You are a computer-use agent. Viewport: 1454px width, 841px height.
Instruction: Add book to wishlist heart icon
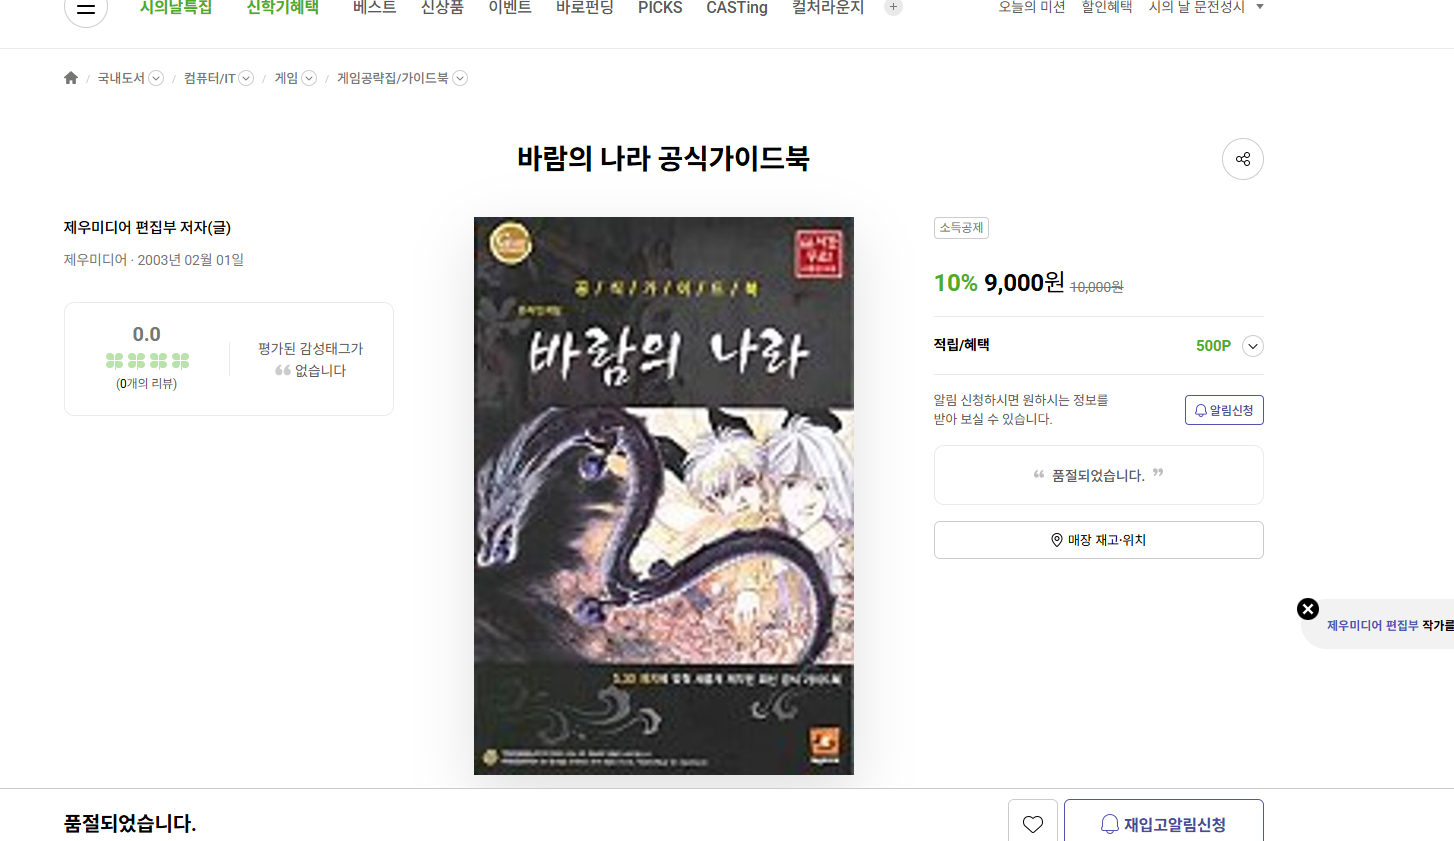[1033, 823]
